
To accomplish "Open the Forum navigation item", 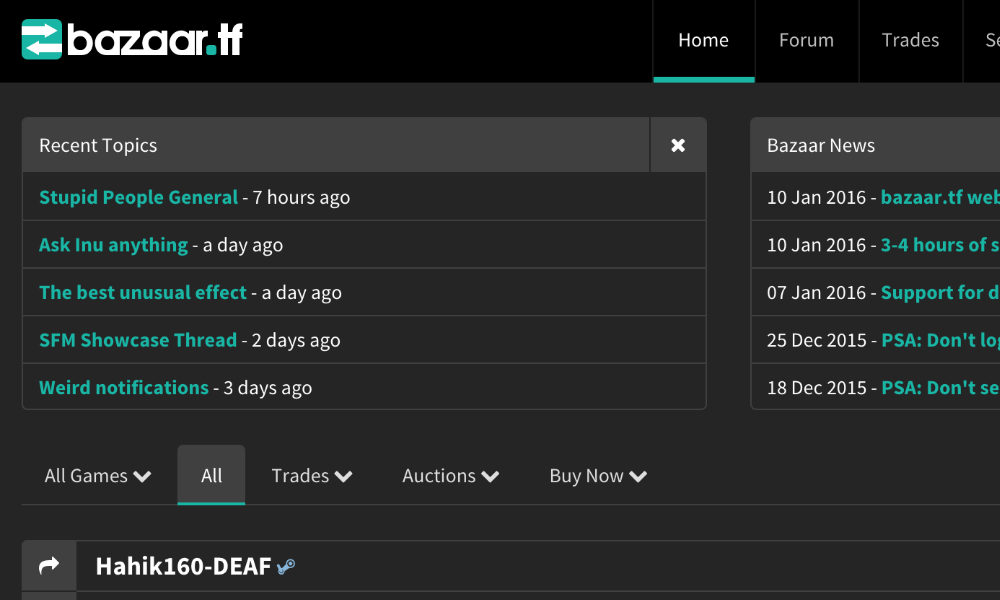I will [x=806, y=41].
